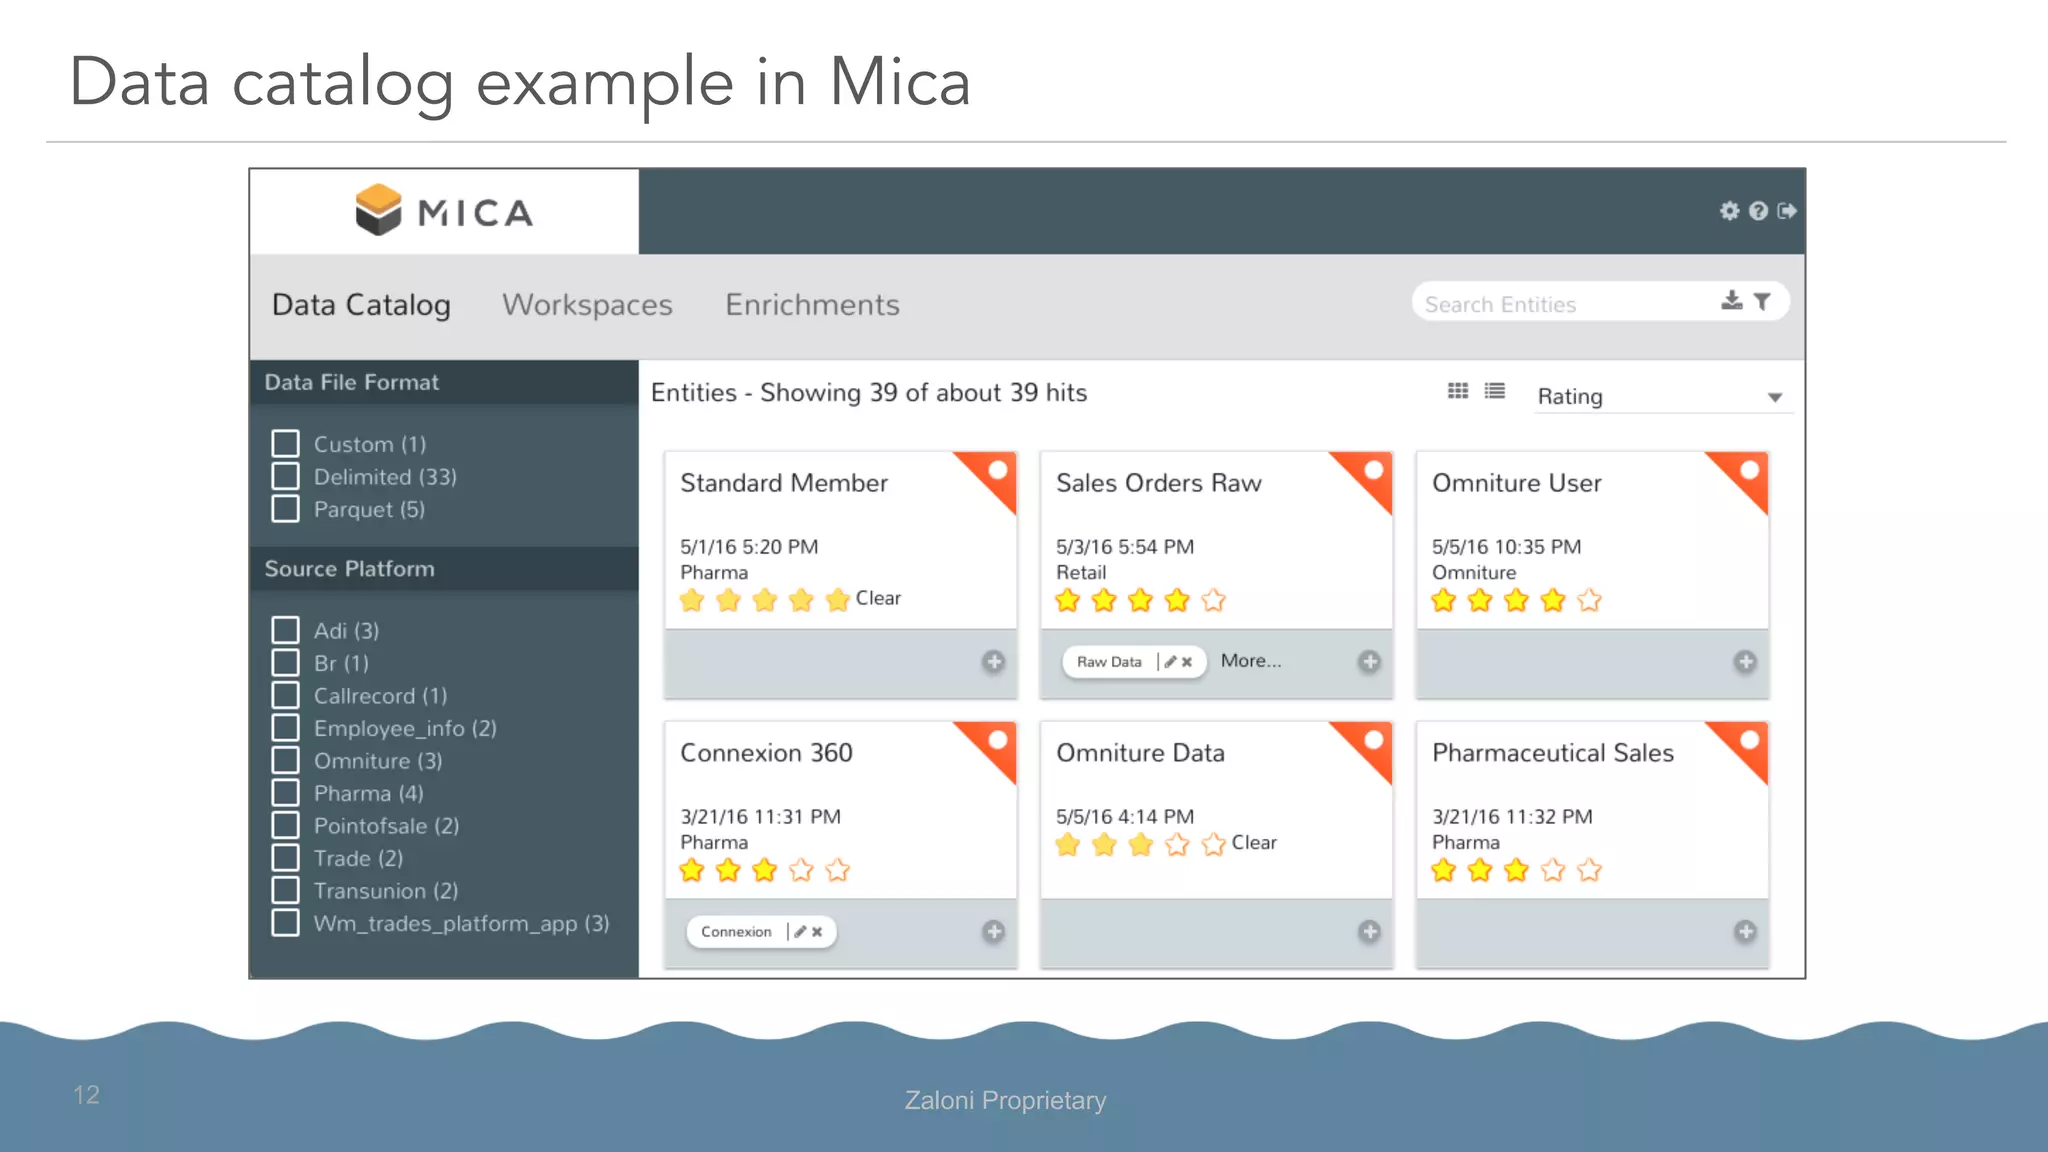The image size is (2048, 1152).
Task: Switch to list view icon
Action: (1495, 391)
